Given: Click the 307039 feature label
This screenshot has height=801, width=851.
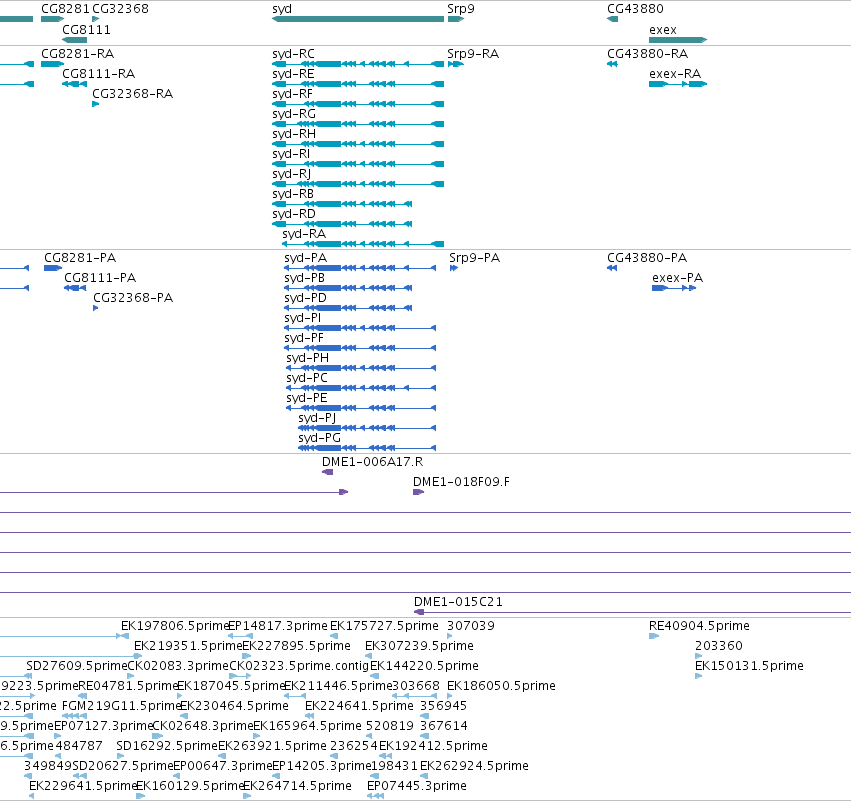Looking at the screenshot, I should tap(471, 626).
